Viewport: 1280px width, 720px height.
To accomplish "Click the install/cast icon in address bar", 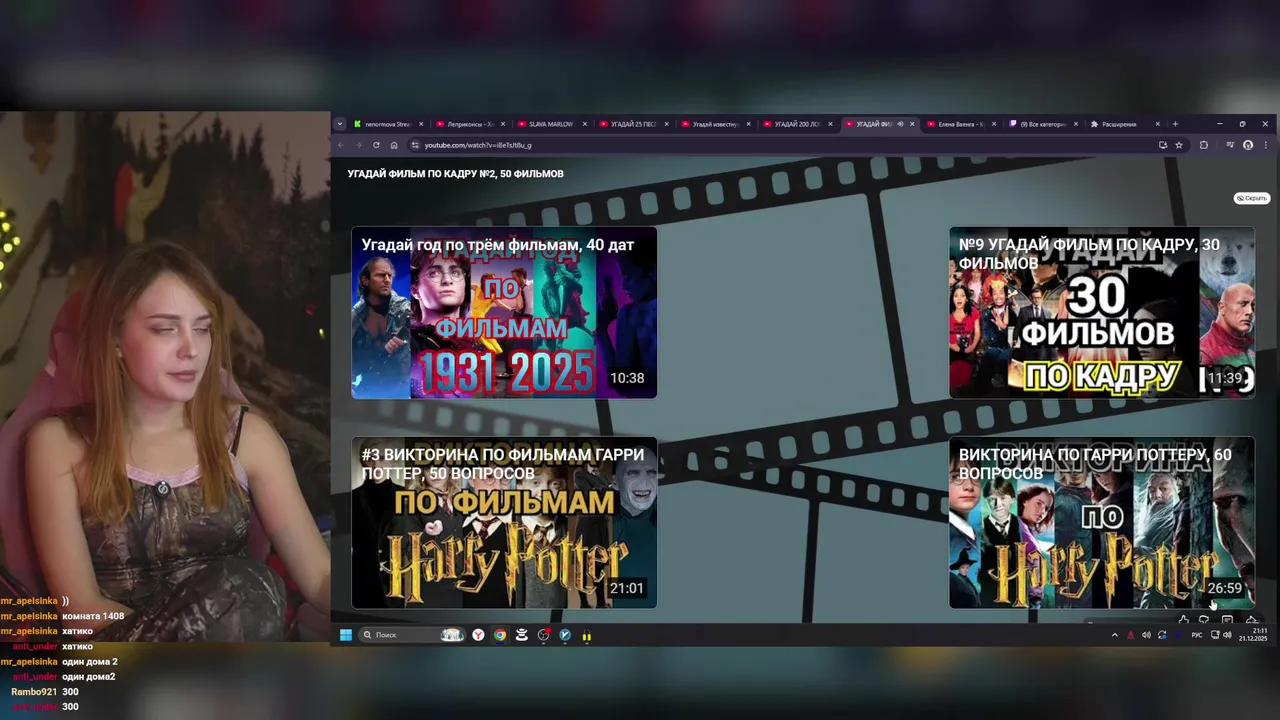I will (1162, 145).
